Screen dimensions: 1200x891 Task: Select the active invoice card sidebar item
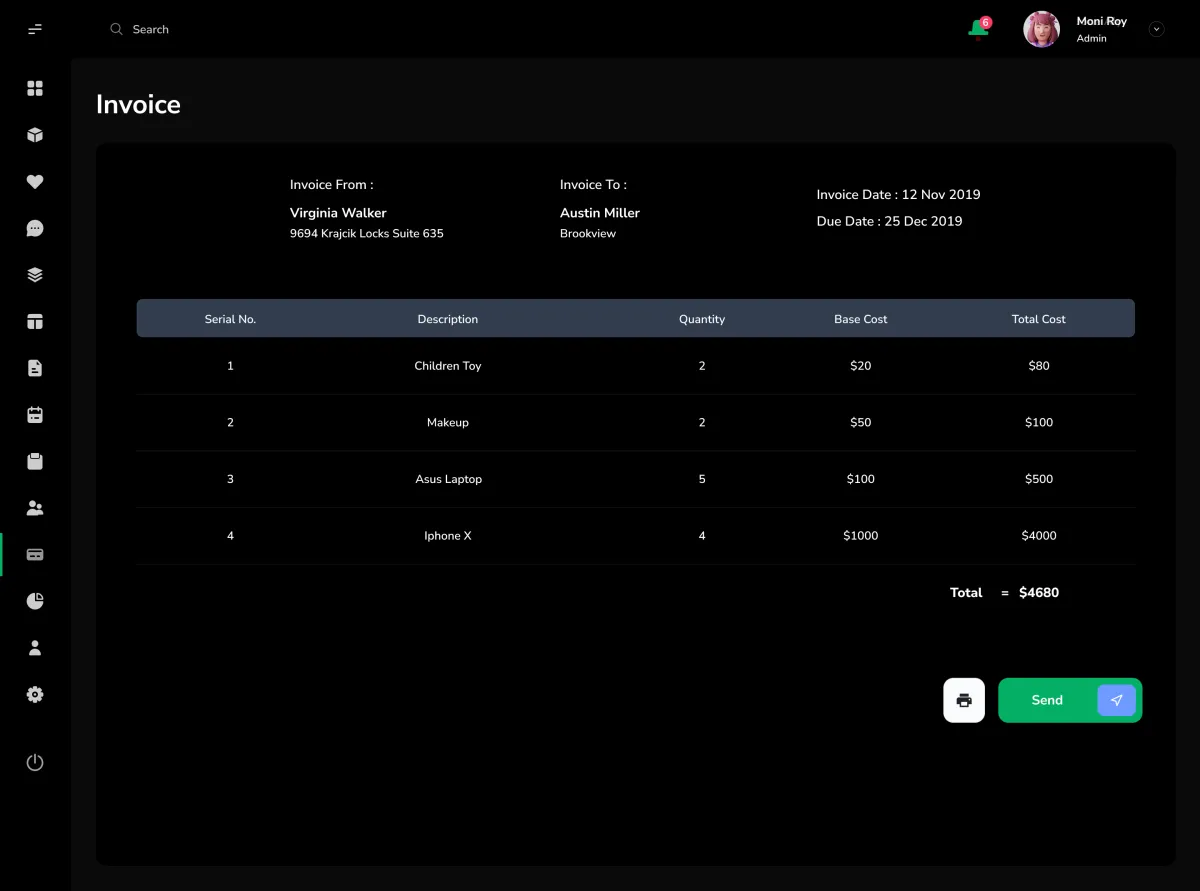point(35,554)
